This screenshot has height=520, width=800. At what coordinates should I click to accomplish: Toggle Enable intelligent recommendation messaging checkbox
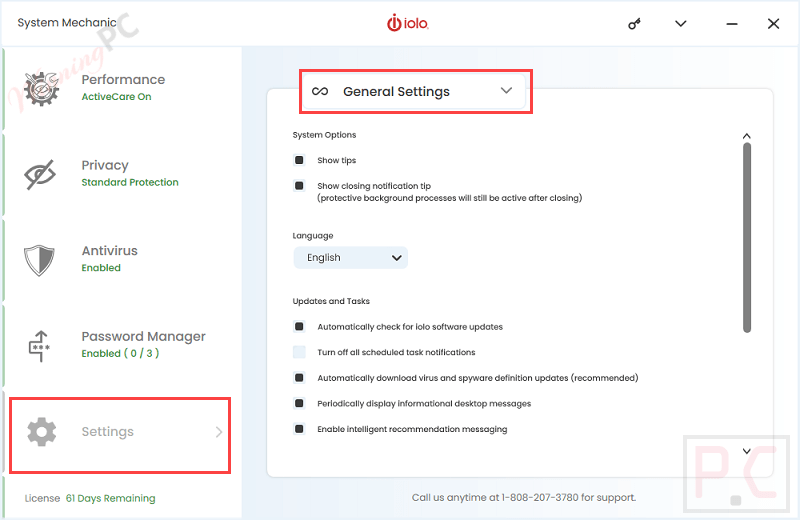[299, 429]
